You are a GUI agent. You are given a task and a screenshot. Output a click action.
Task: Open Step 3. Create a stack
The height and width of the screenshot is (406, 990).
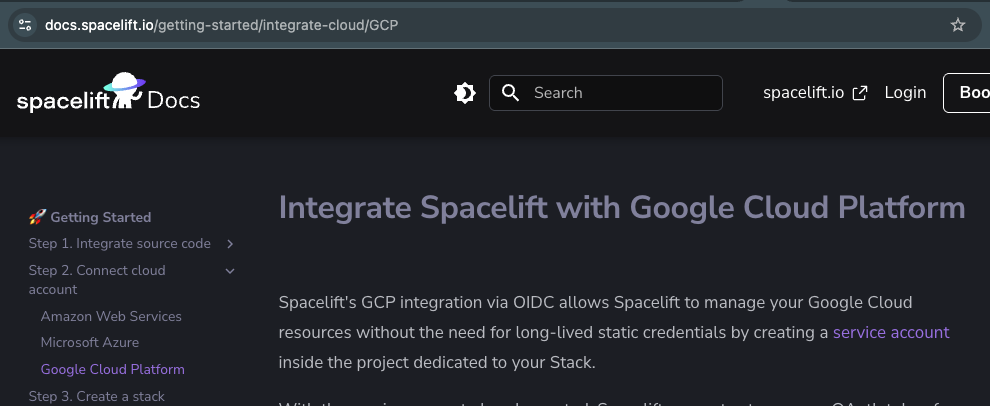(x=96, y=397)
